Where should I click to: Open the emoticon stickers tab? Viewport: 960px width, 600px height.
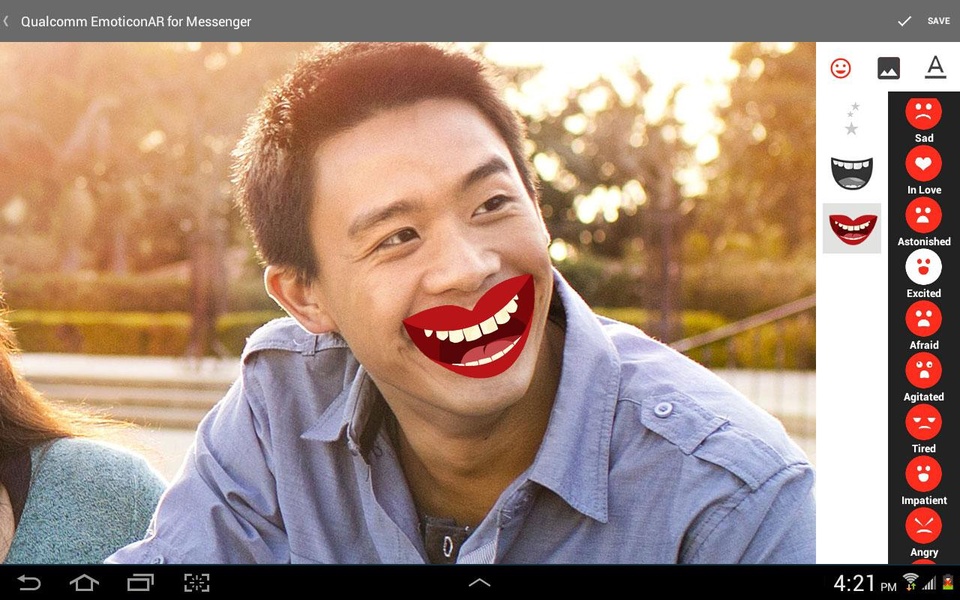tap(841, 68)
